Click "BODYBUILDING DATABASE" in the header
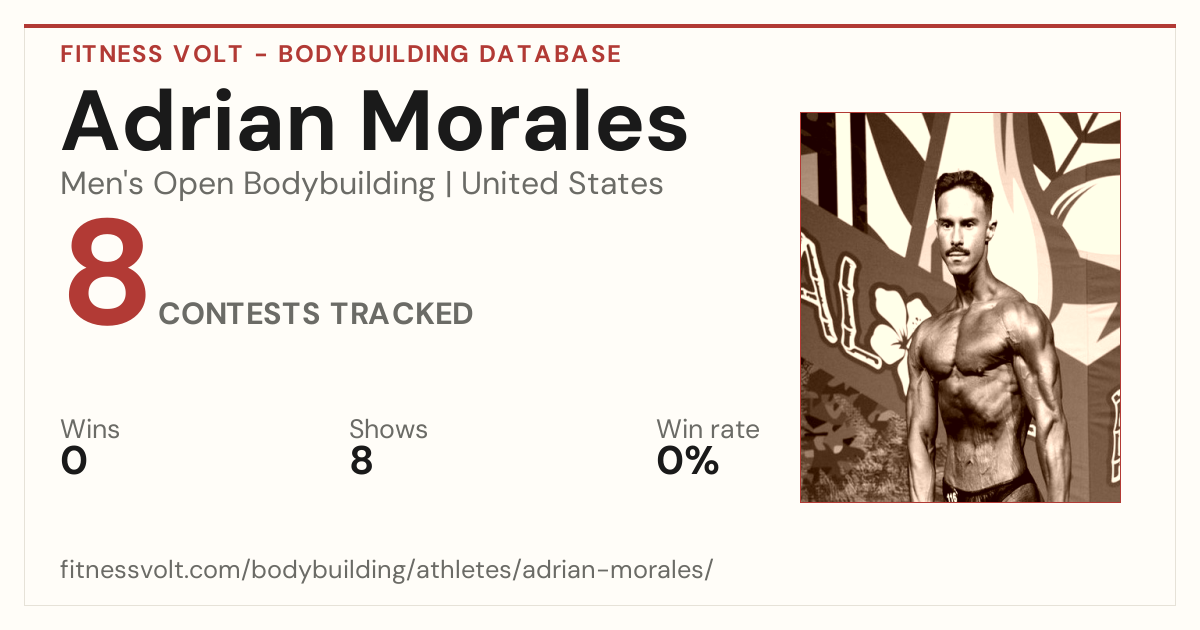The image size is (1200, 630). 450,54
